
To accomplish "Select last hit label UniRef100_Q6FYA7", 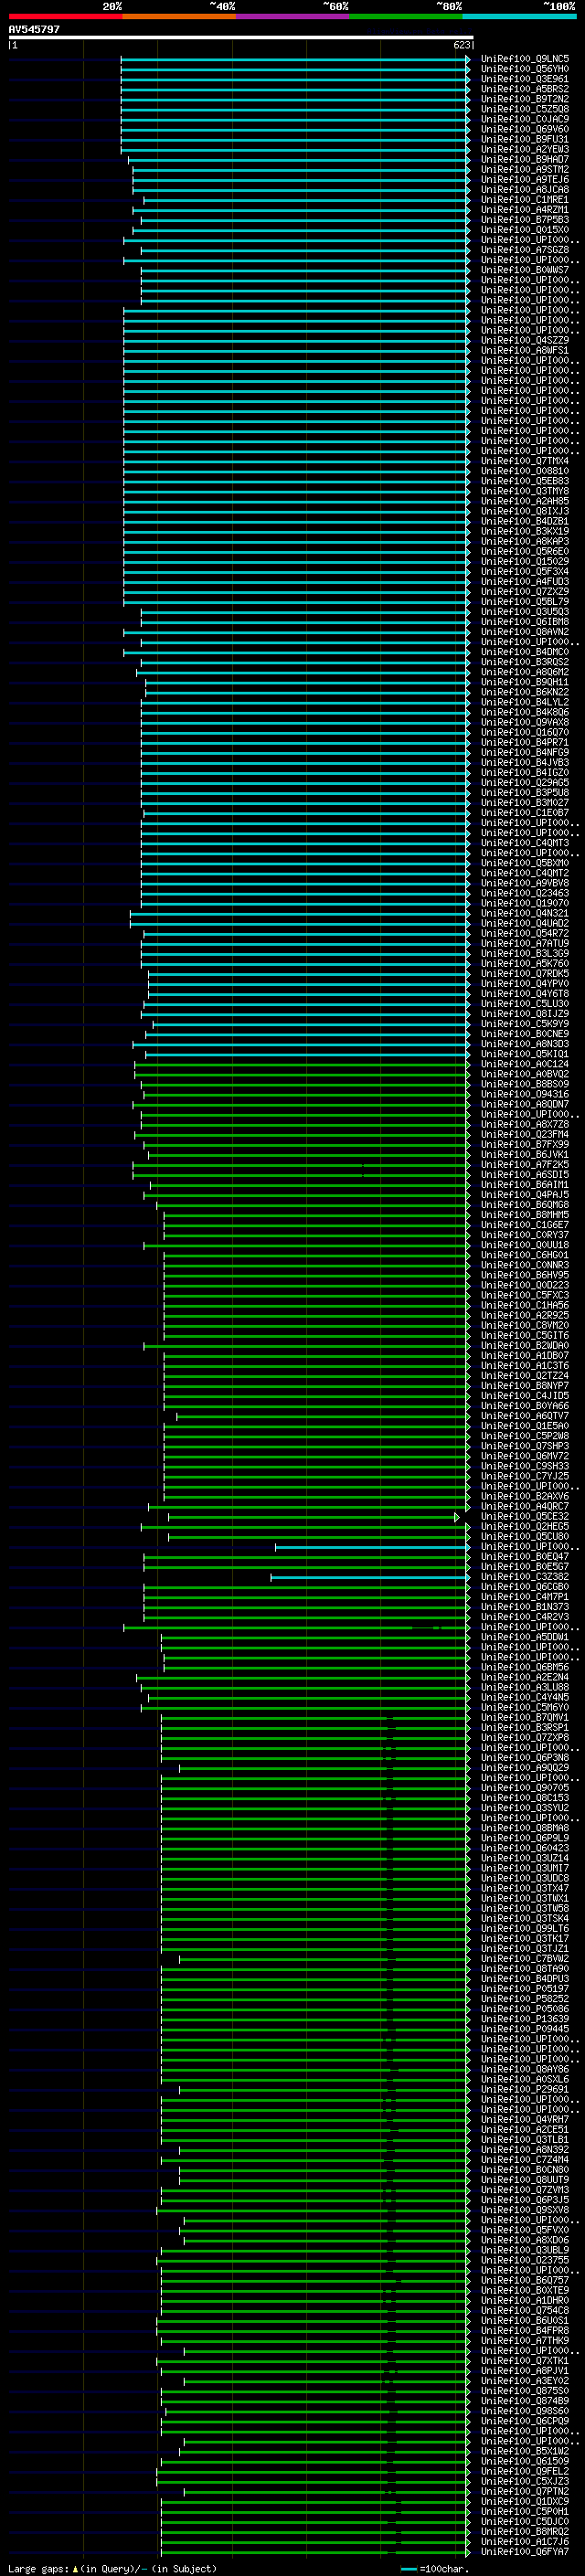I will (x=524, y=2551).
